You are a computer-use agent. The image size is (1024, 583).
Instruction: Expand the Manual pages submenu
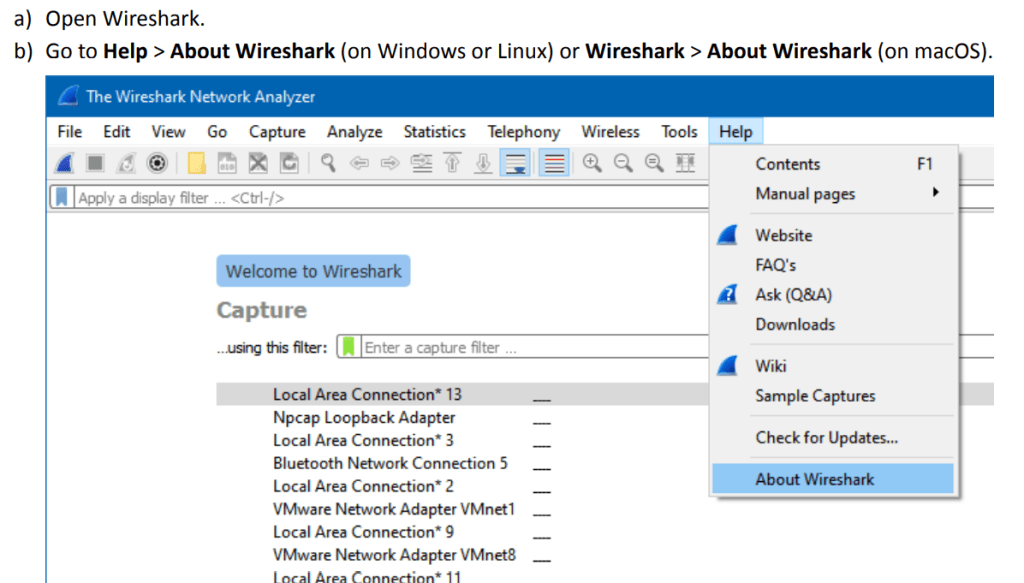(805, 194)
